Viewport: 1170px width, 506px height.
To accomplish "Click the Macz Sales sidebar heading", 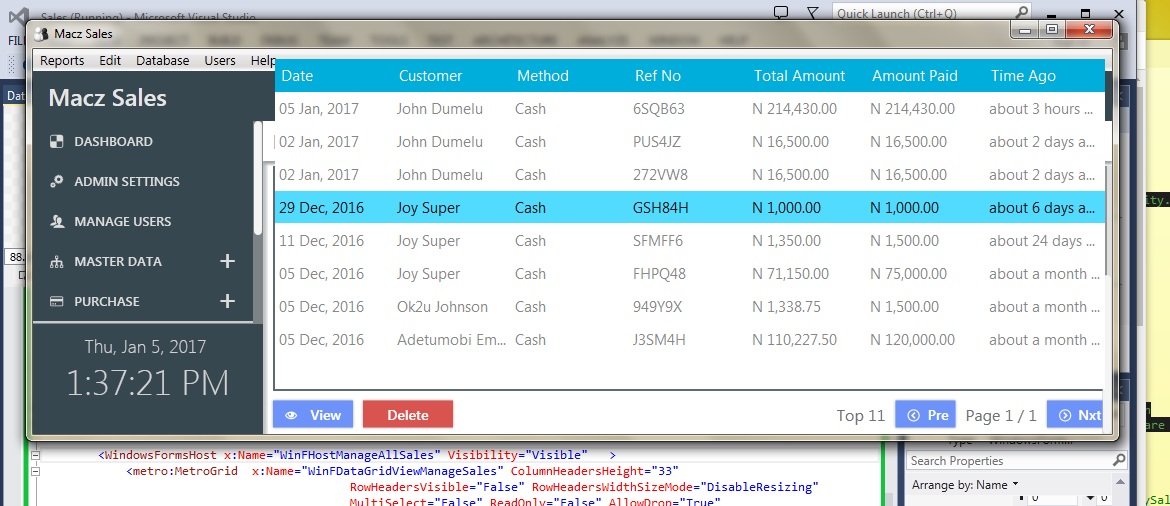I will (107, 98).
